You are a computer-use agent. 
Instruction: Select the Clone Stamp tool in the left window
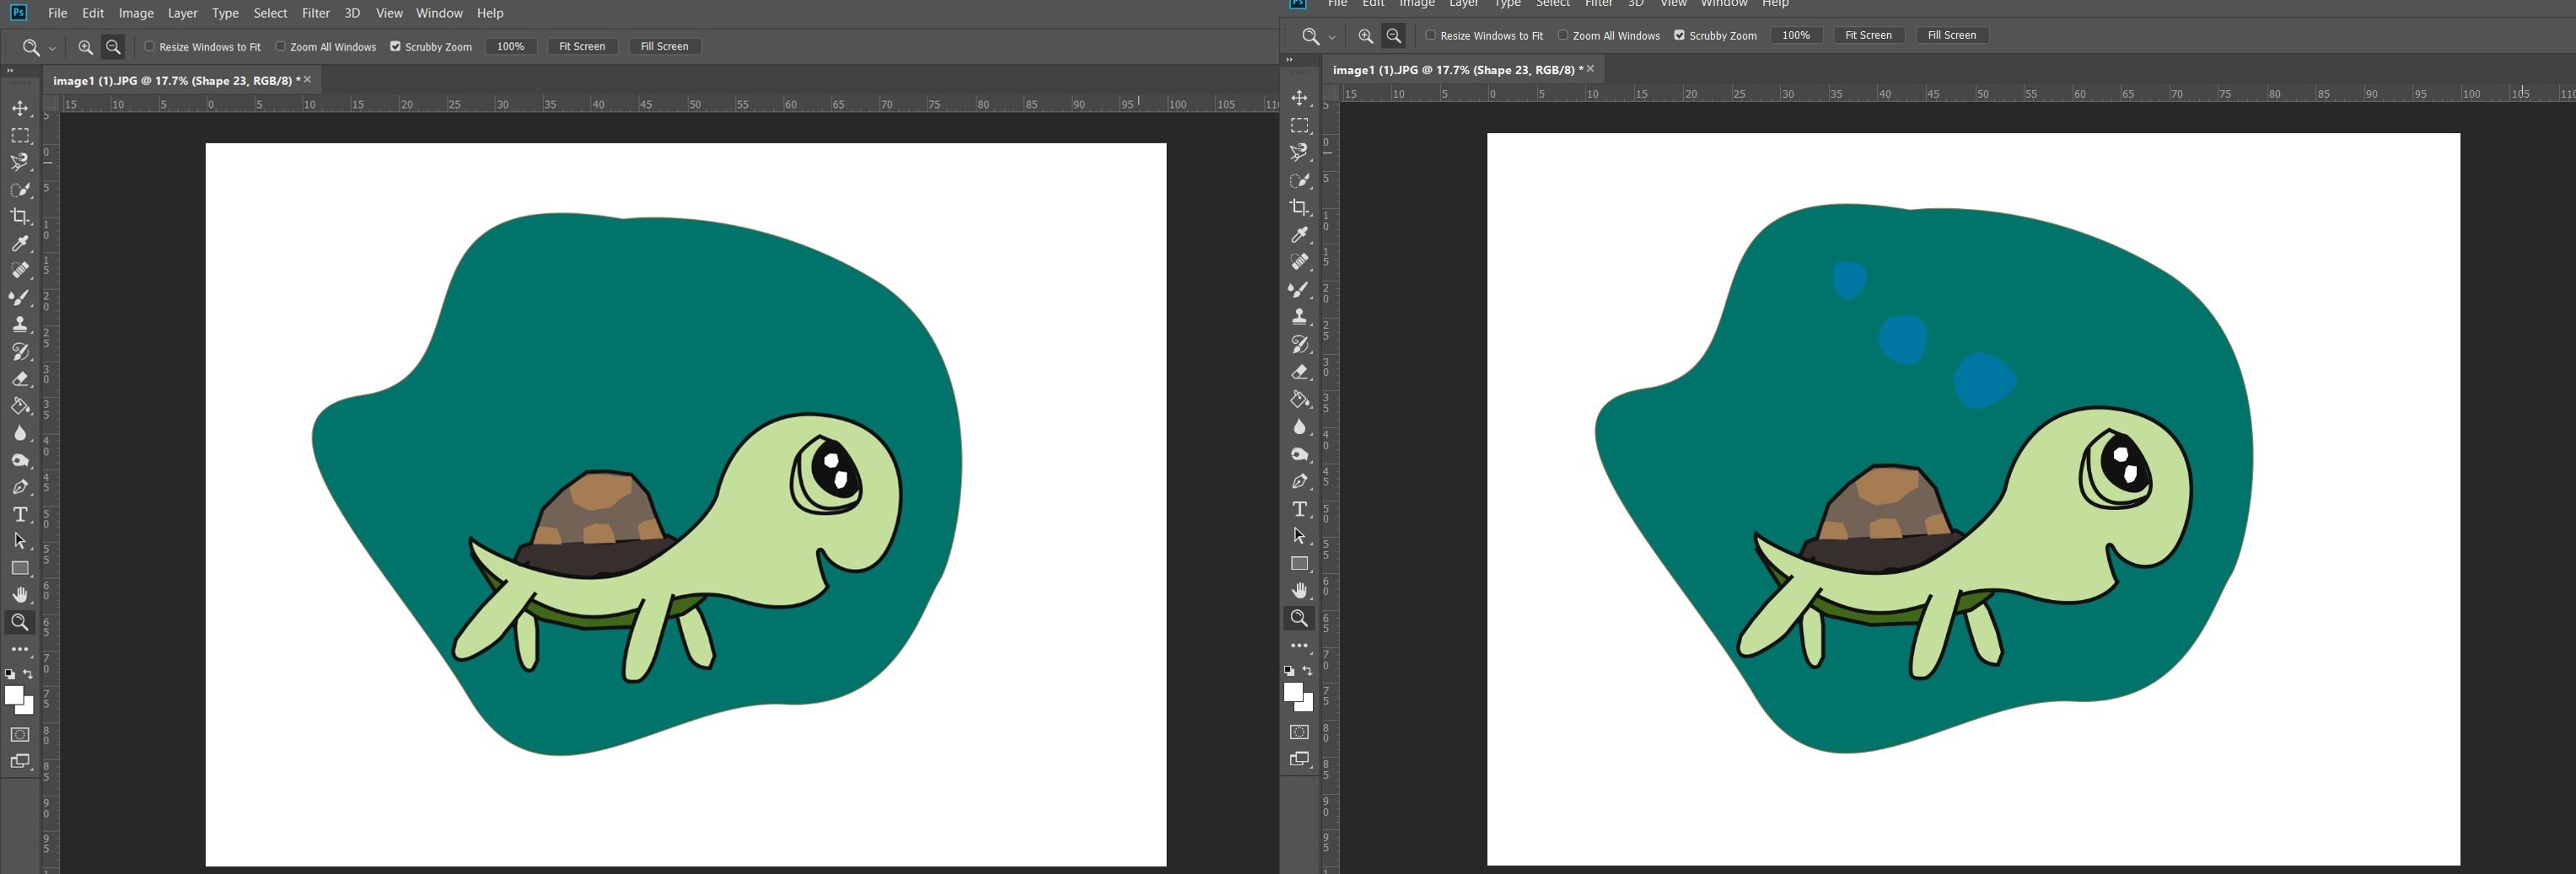pos(20,324)
